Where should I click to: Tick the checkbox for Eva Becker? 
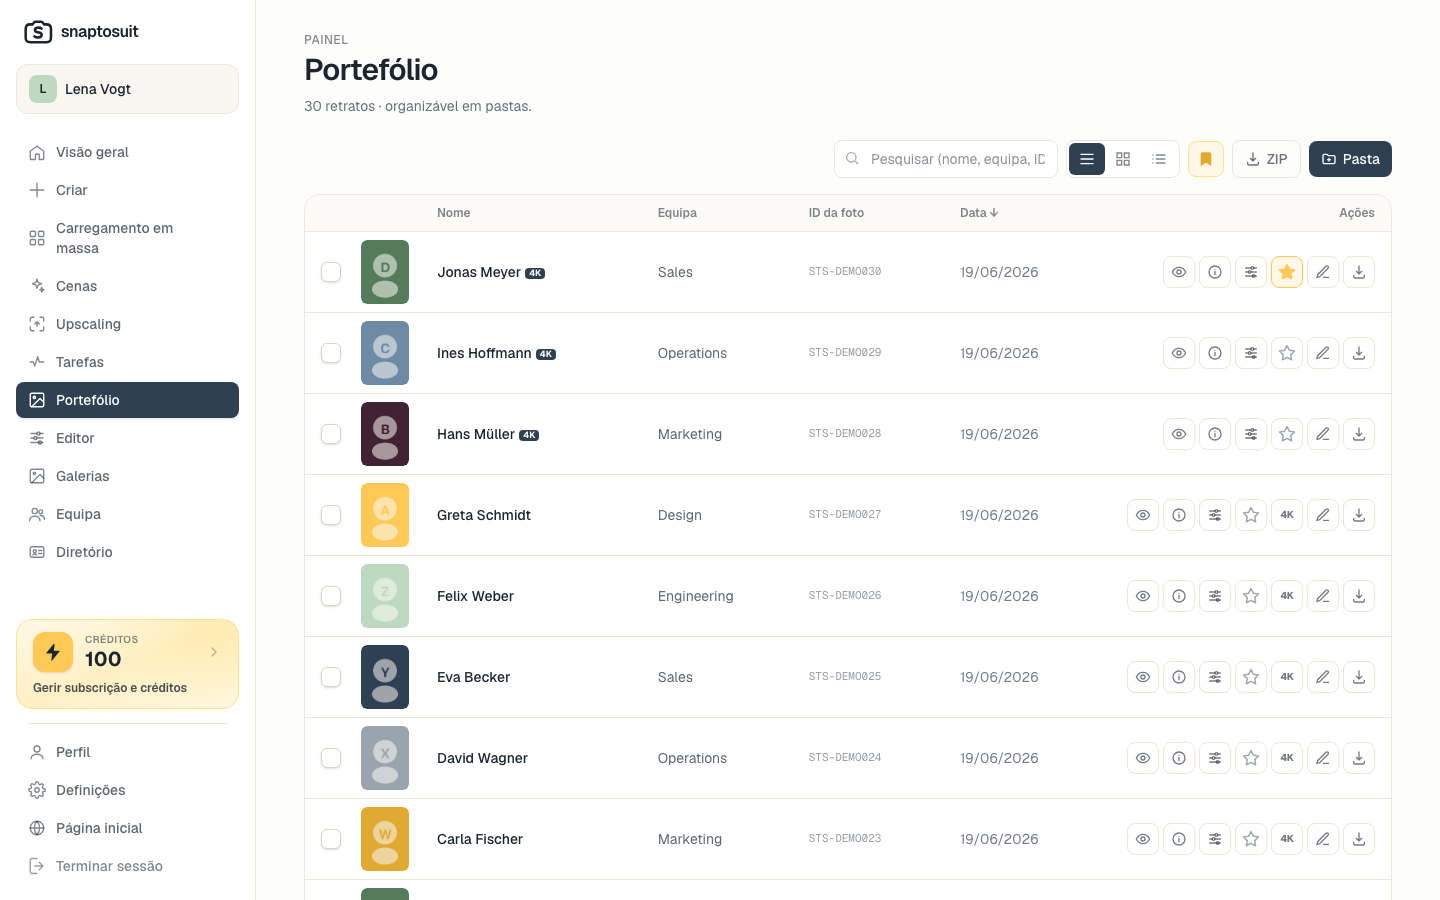(x=331, y=677)
